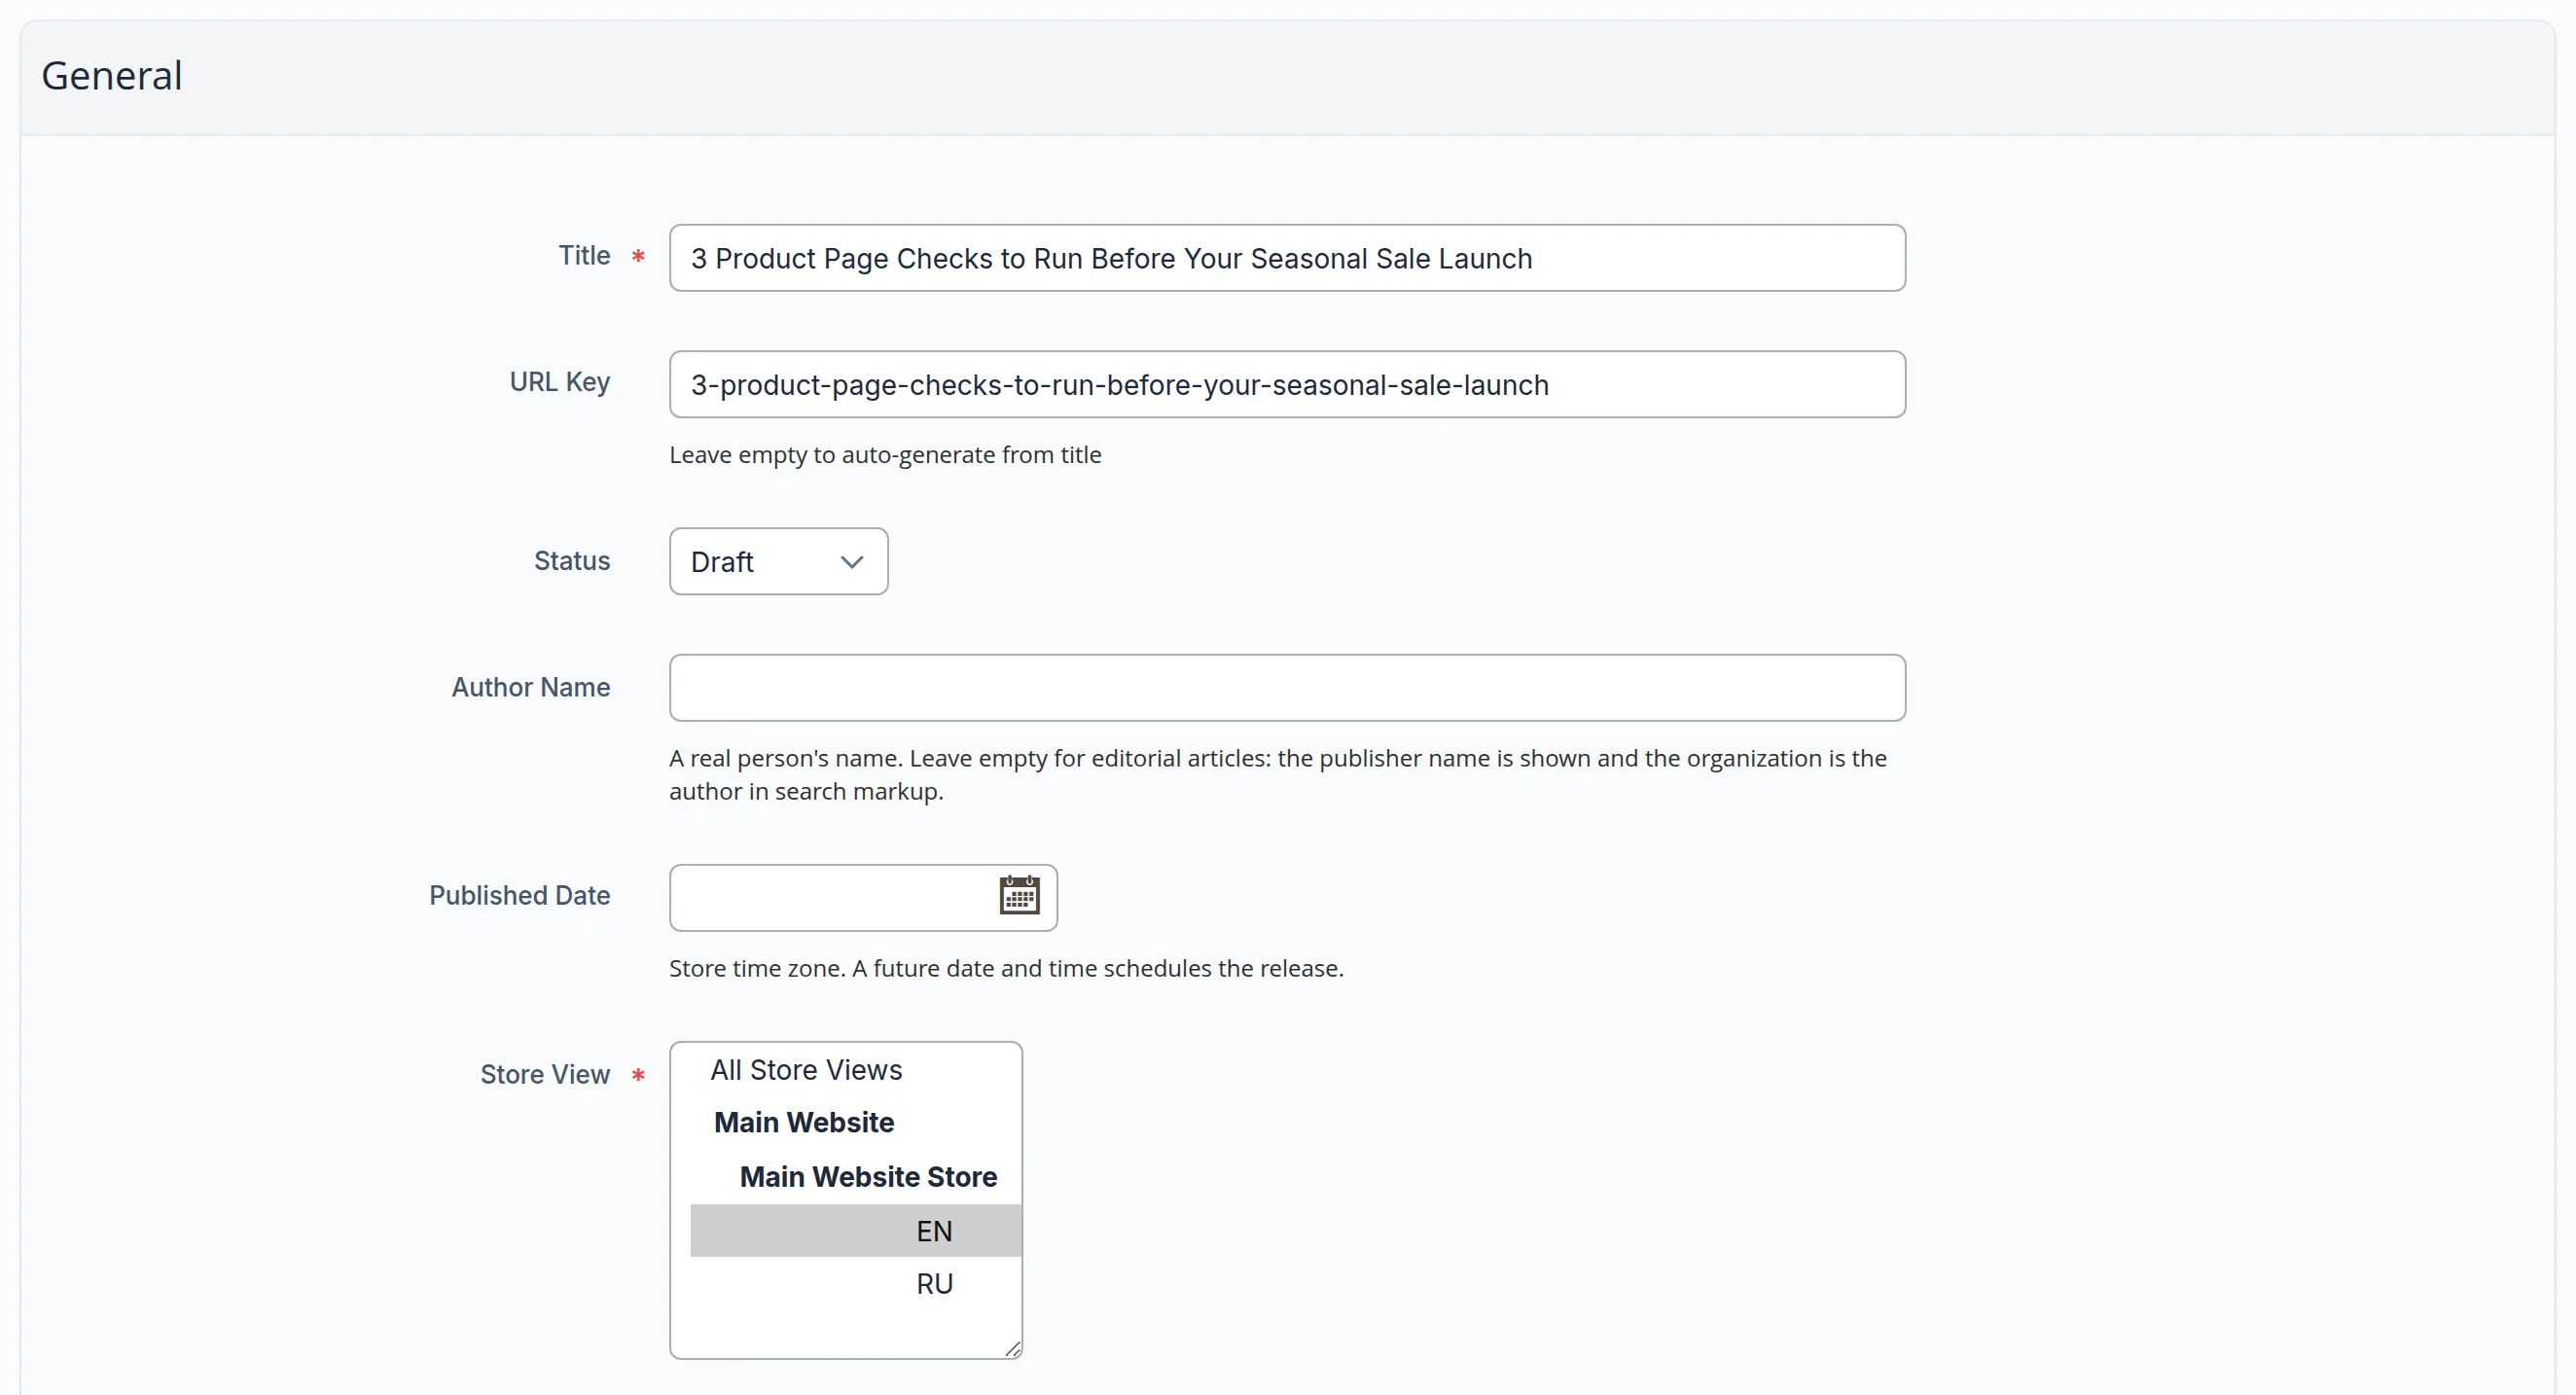Click the Store View label
This screenshot has height=1395, width=2576.
[x=545, y=1074]
